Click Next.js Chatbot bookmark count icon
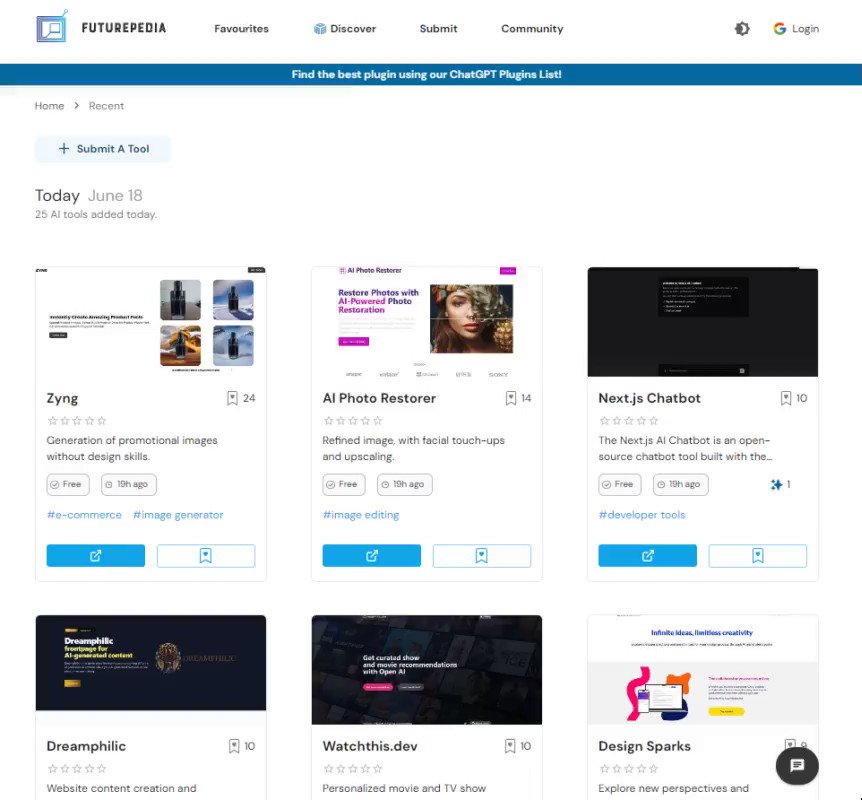Image resolution: width=862 pixels, height=800 pixels. 786,398
